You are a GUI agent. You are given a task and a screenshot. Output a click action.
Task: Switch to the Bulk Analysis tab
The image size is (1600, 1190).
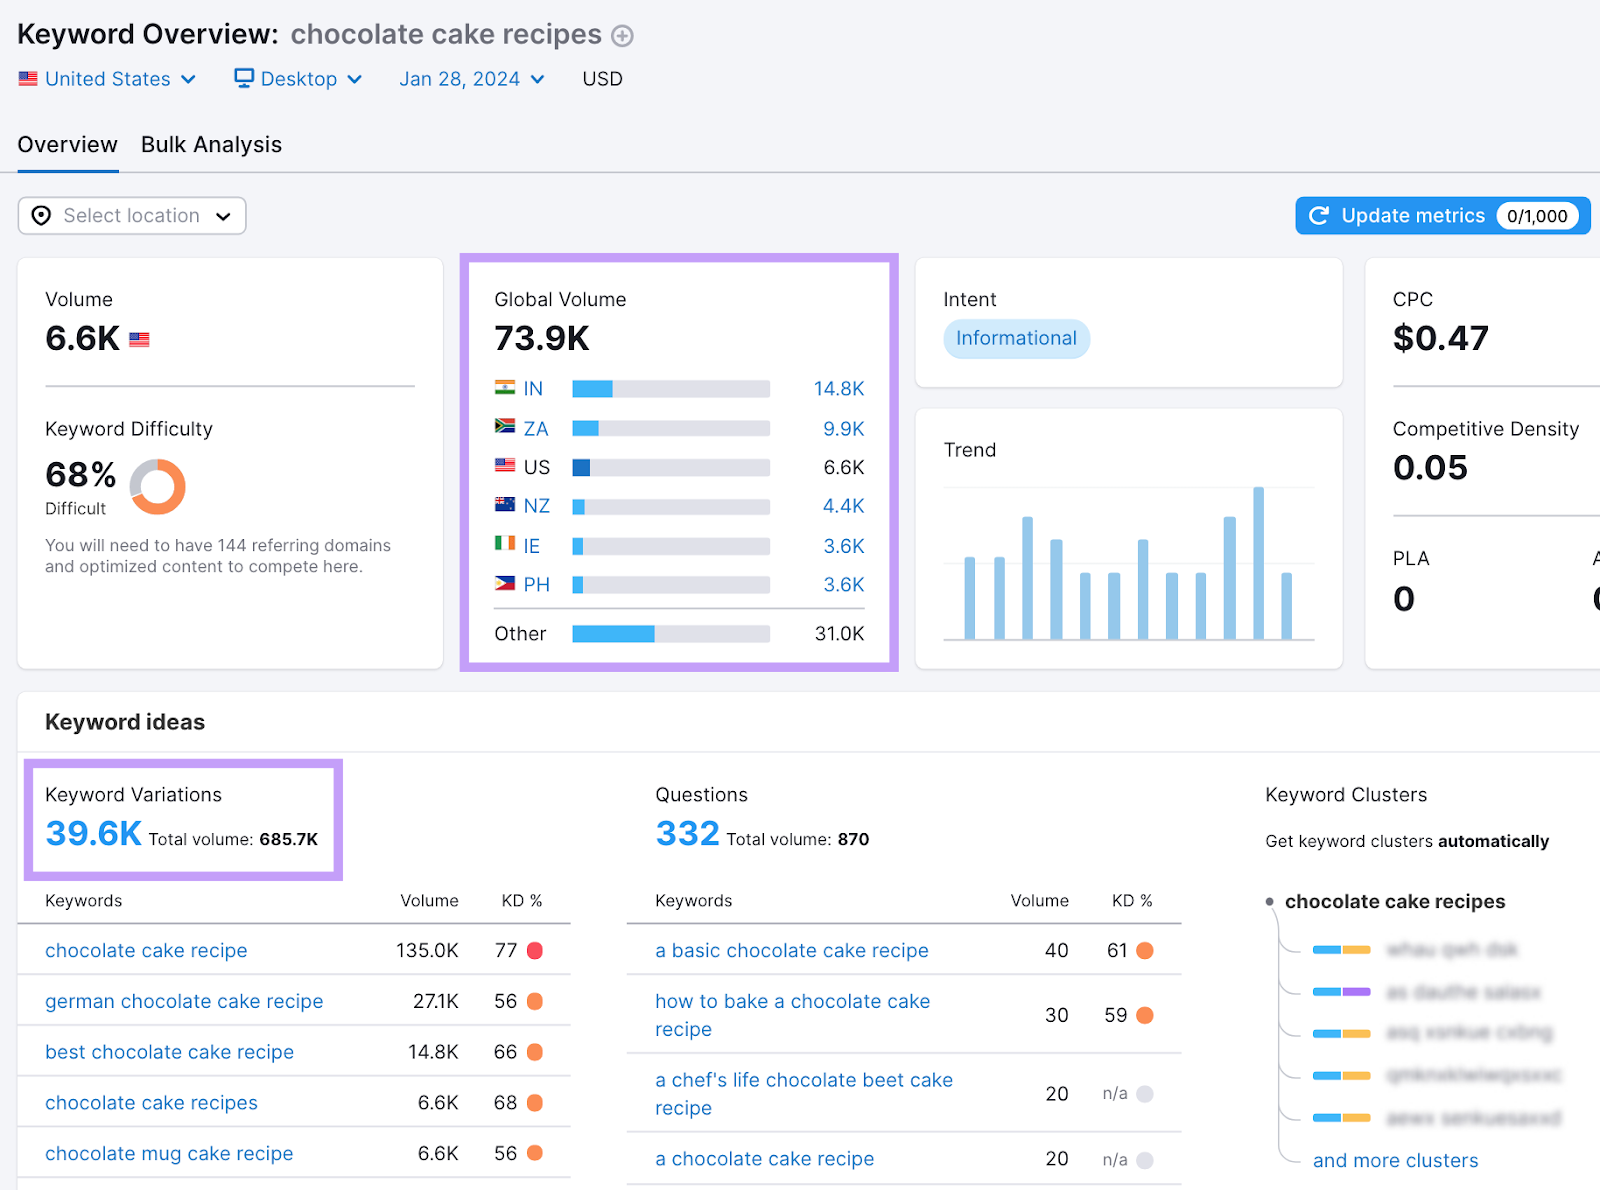(x=211, y=145)
